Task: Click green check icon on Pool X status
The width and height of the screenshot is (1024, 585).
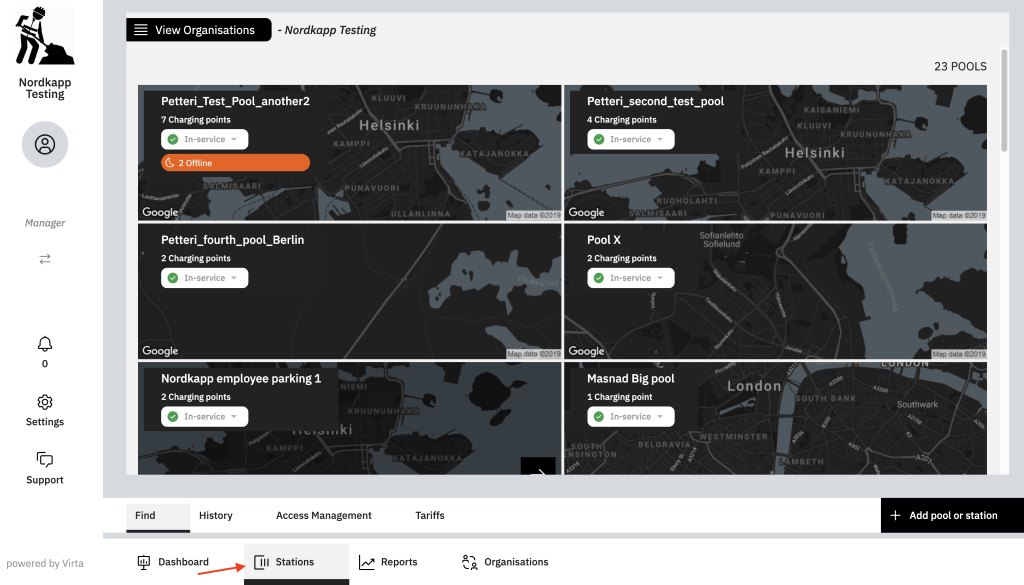Action: click(599, 278)
